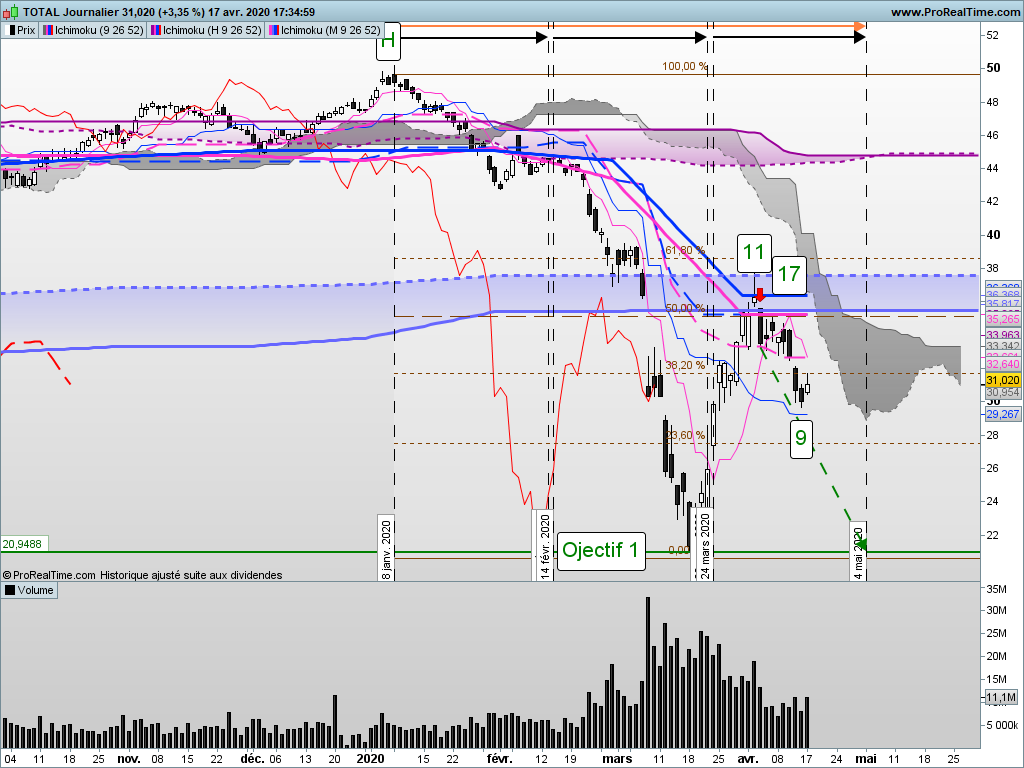1024x768 pixels.
Task: Click the yellow 31,020 current price tag
Action: point(1002,380)
